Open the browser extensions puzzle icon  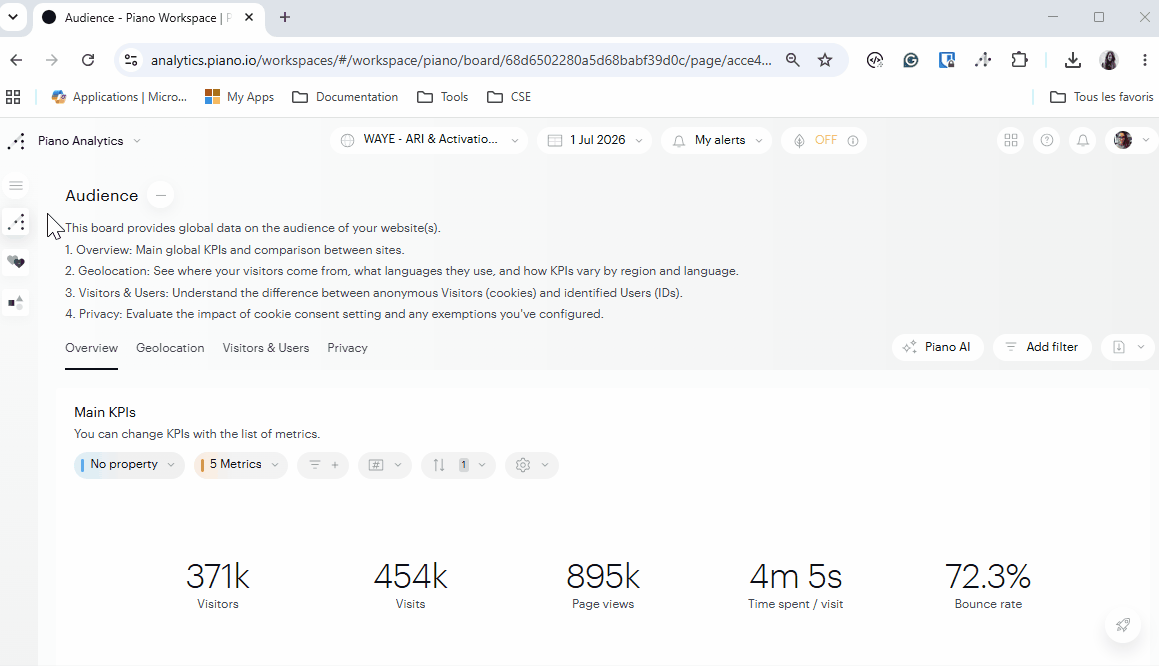pyautogui.click(x=1019, y=60)
